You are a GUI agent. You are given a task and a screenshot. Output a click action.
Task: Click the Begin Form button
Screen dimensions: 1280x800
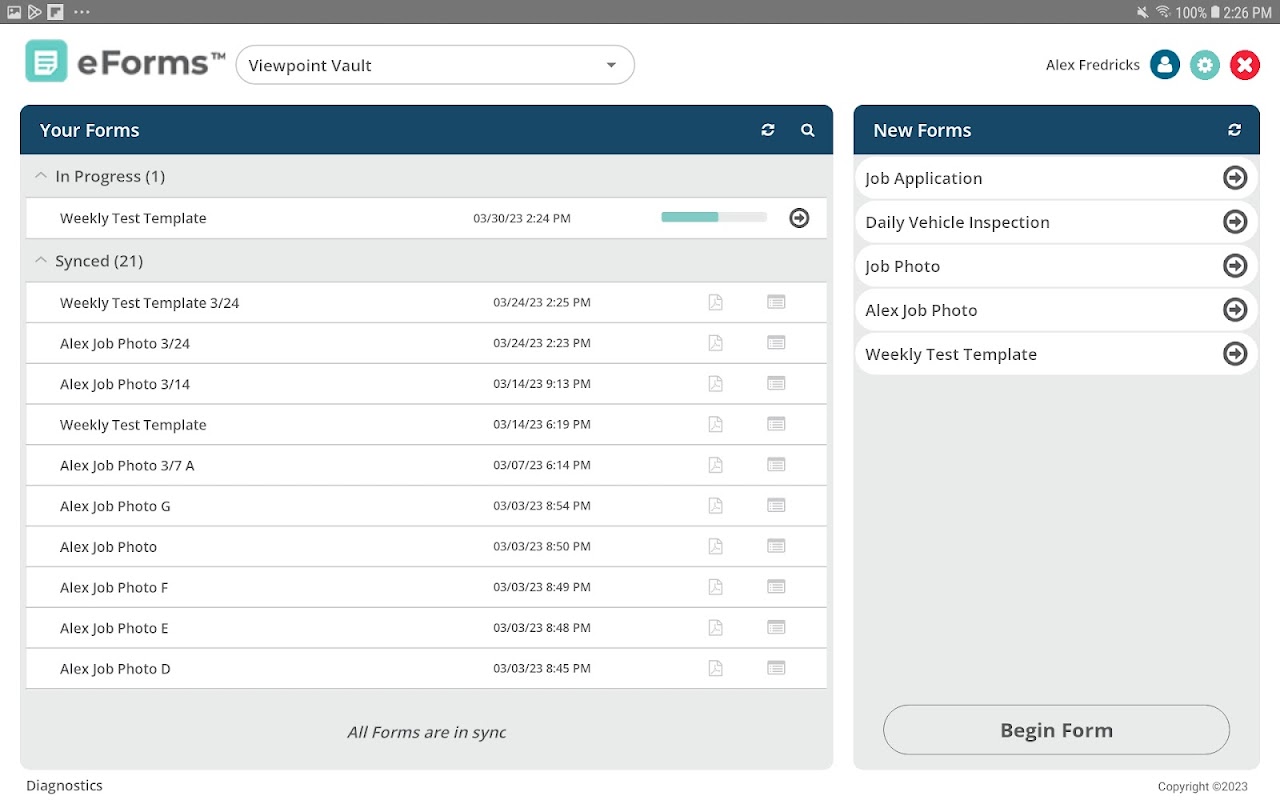pyautogui.click(x=1056, y=730)
